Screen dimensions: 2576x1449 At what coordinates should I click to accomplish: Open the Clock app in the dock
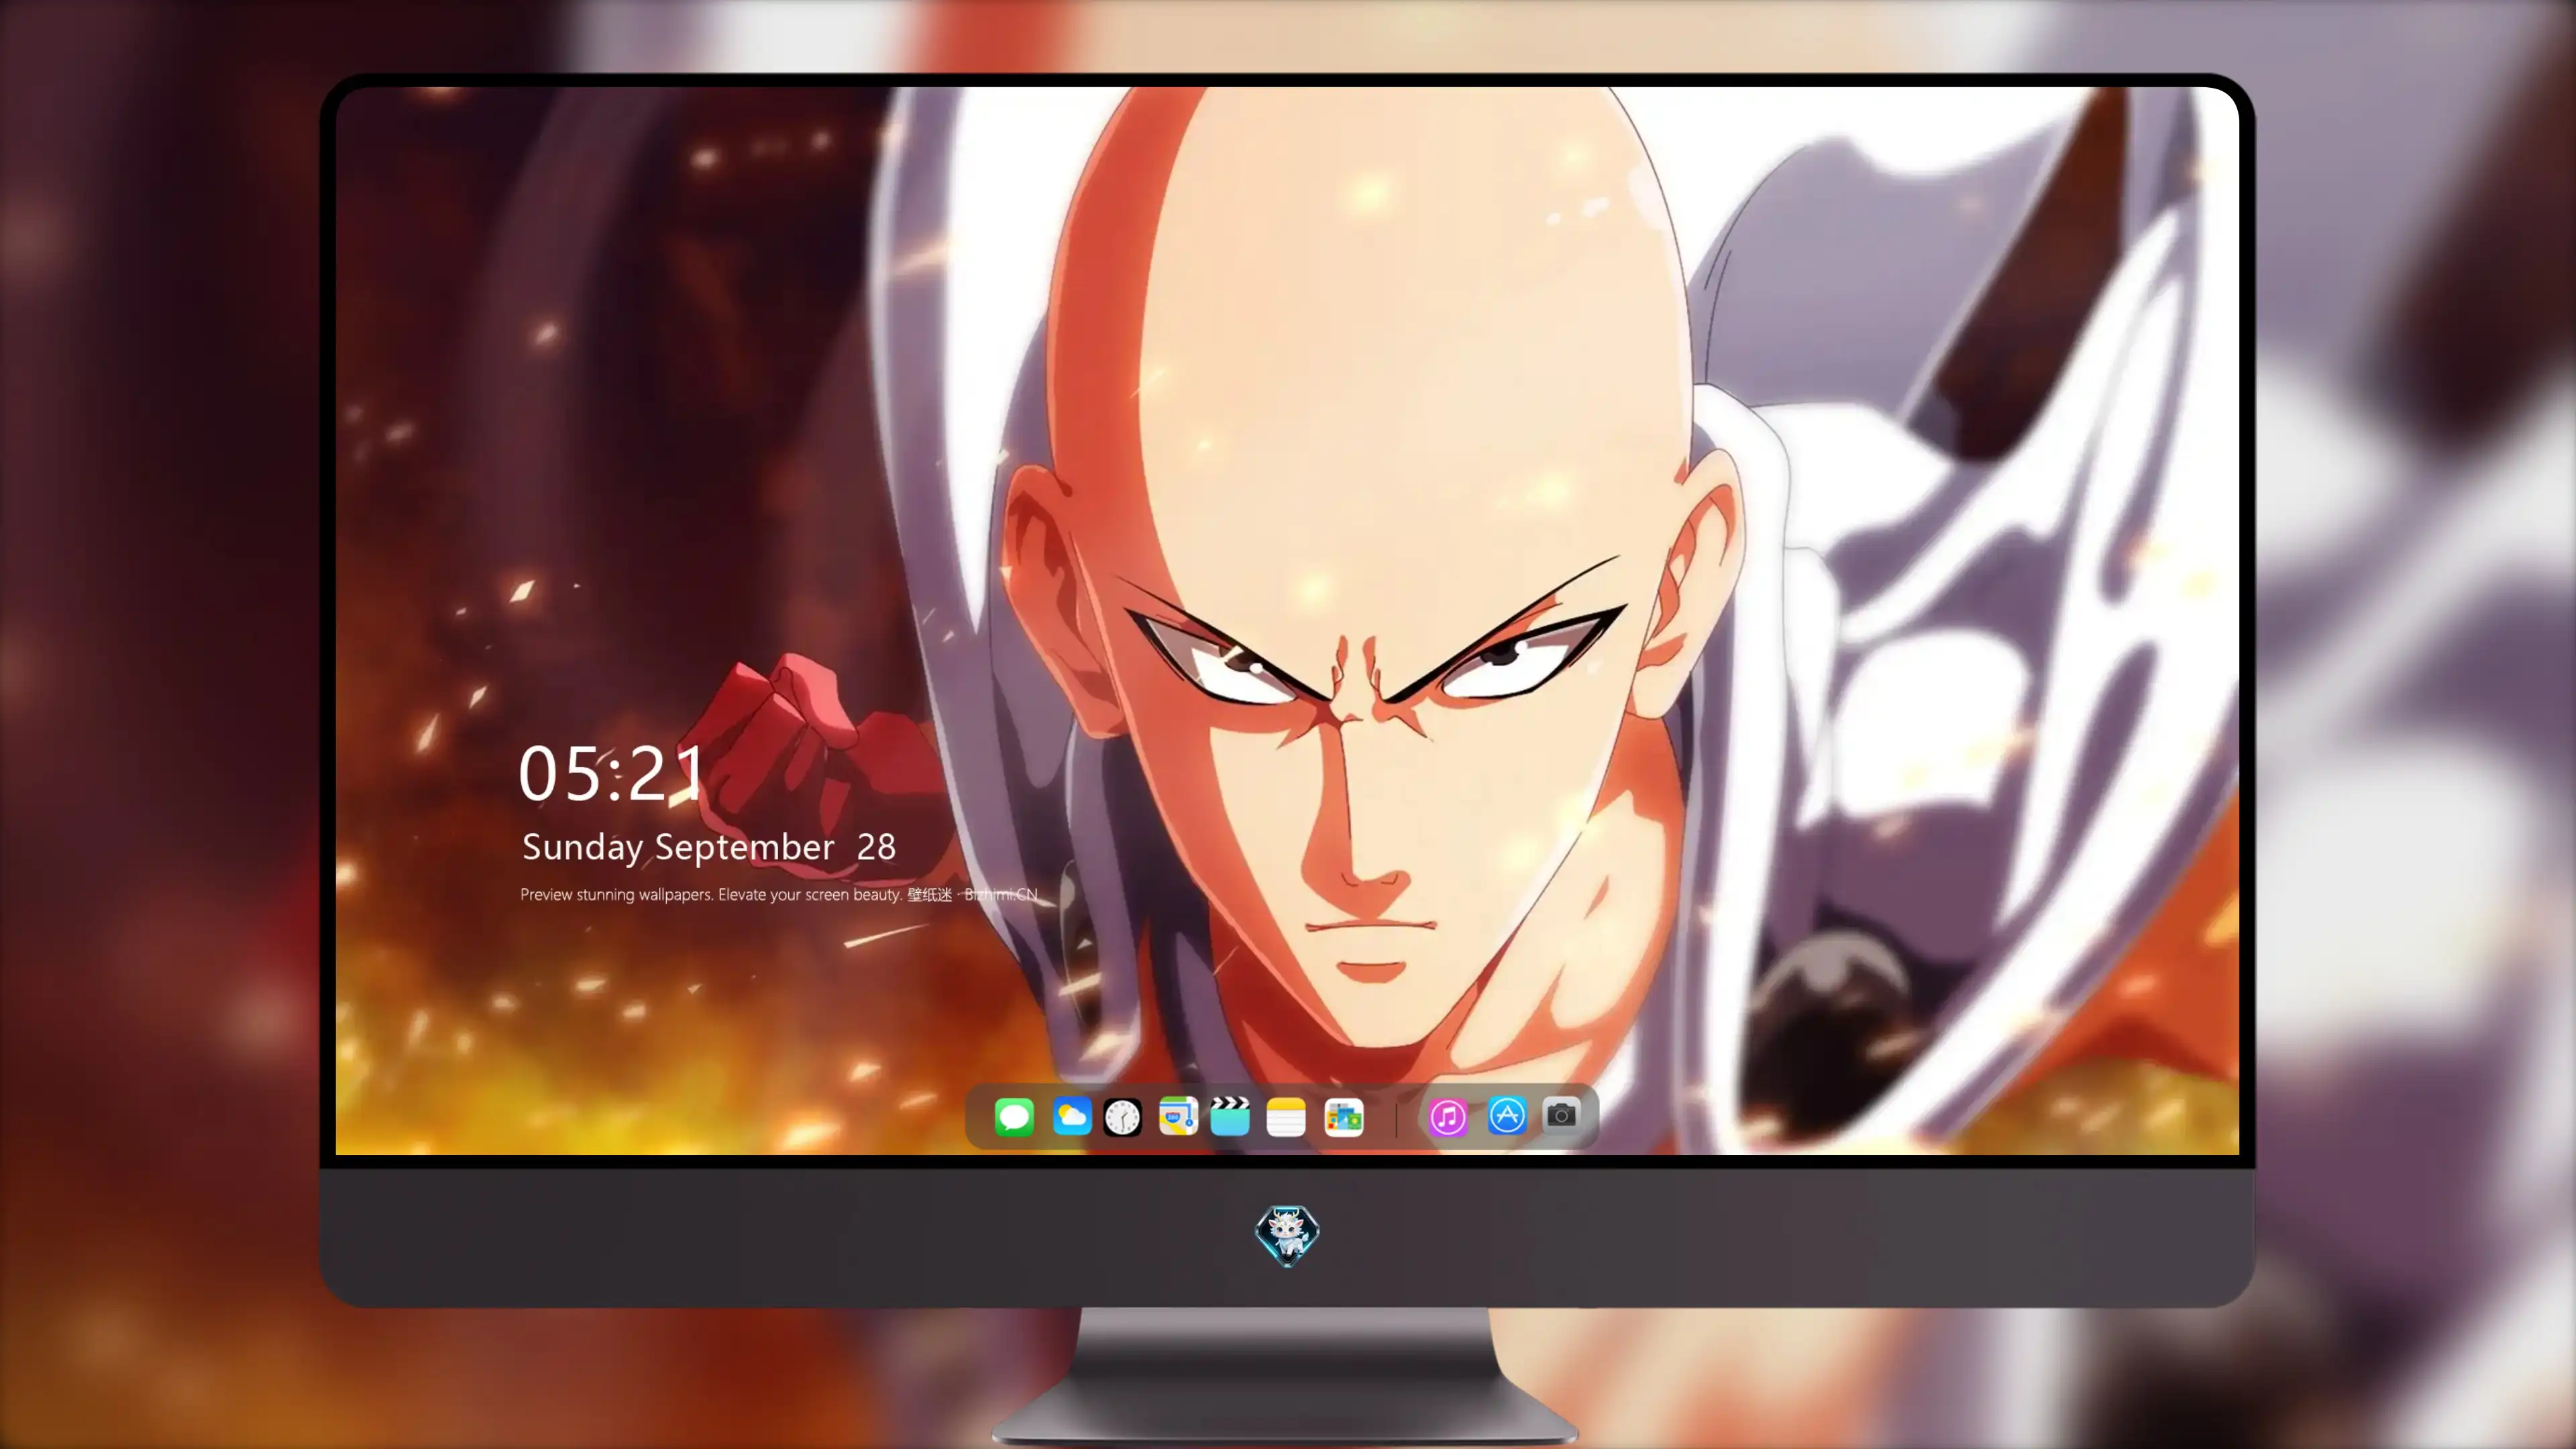pos(1122,1116)
